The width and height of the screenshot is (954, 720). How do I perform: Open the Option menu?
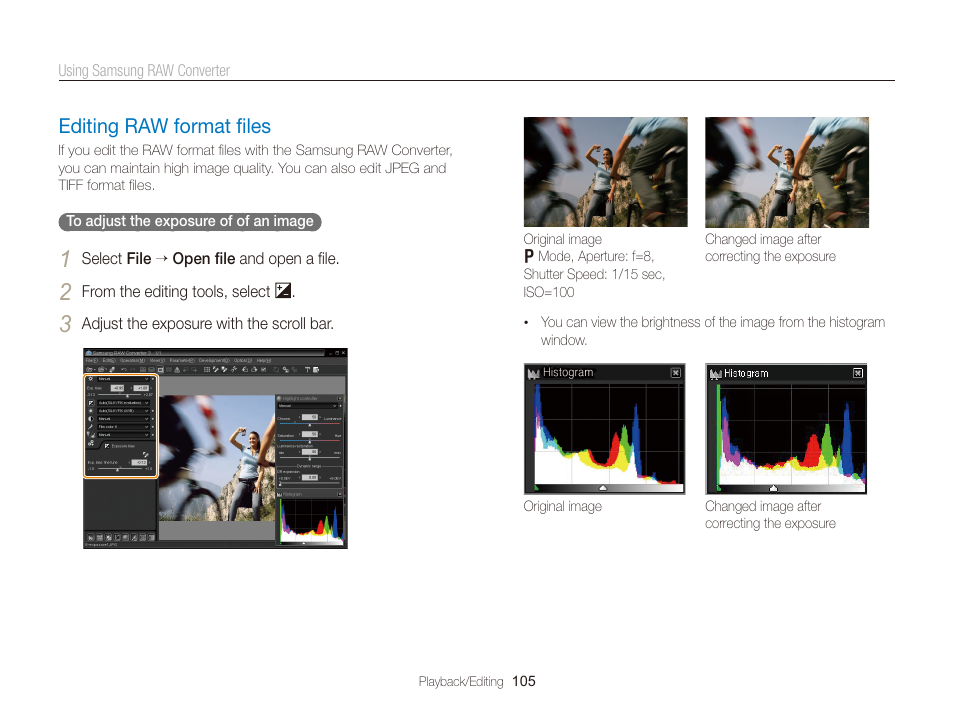click(x=243, y=360)
